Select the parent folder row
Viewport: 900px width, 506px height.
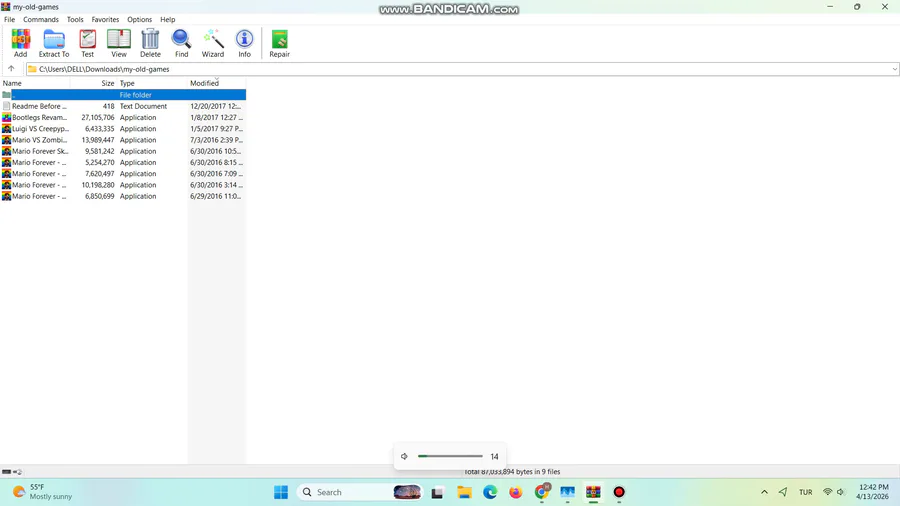[x=123, y=95]
